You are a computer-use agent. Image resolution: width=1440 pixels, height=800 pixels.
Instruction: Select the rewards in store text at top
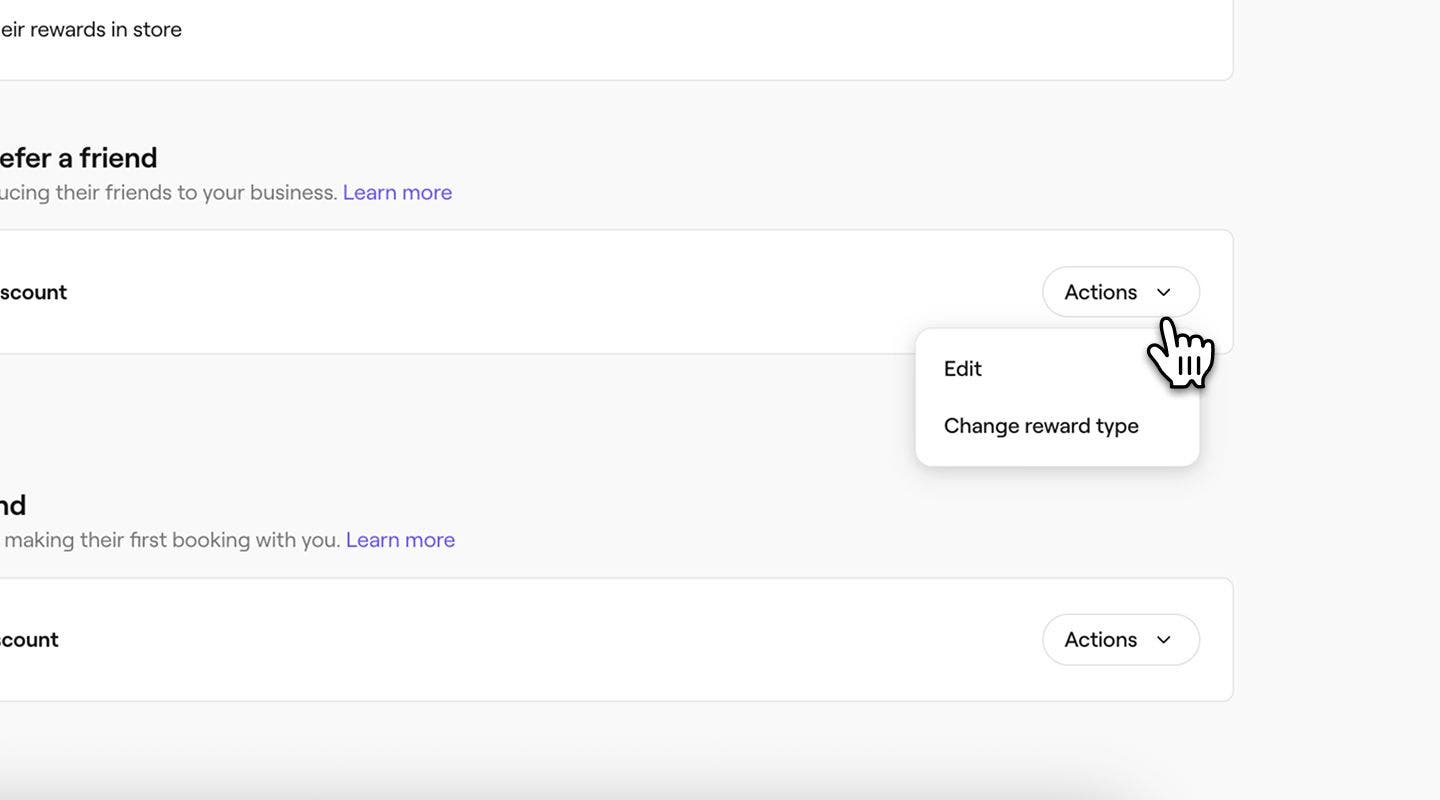(x=90, y=28)
